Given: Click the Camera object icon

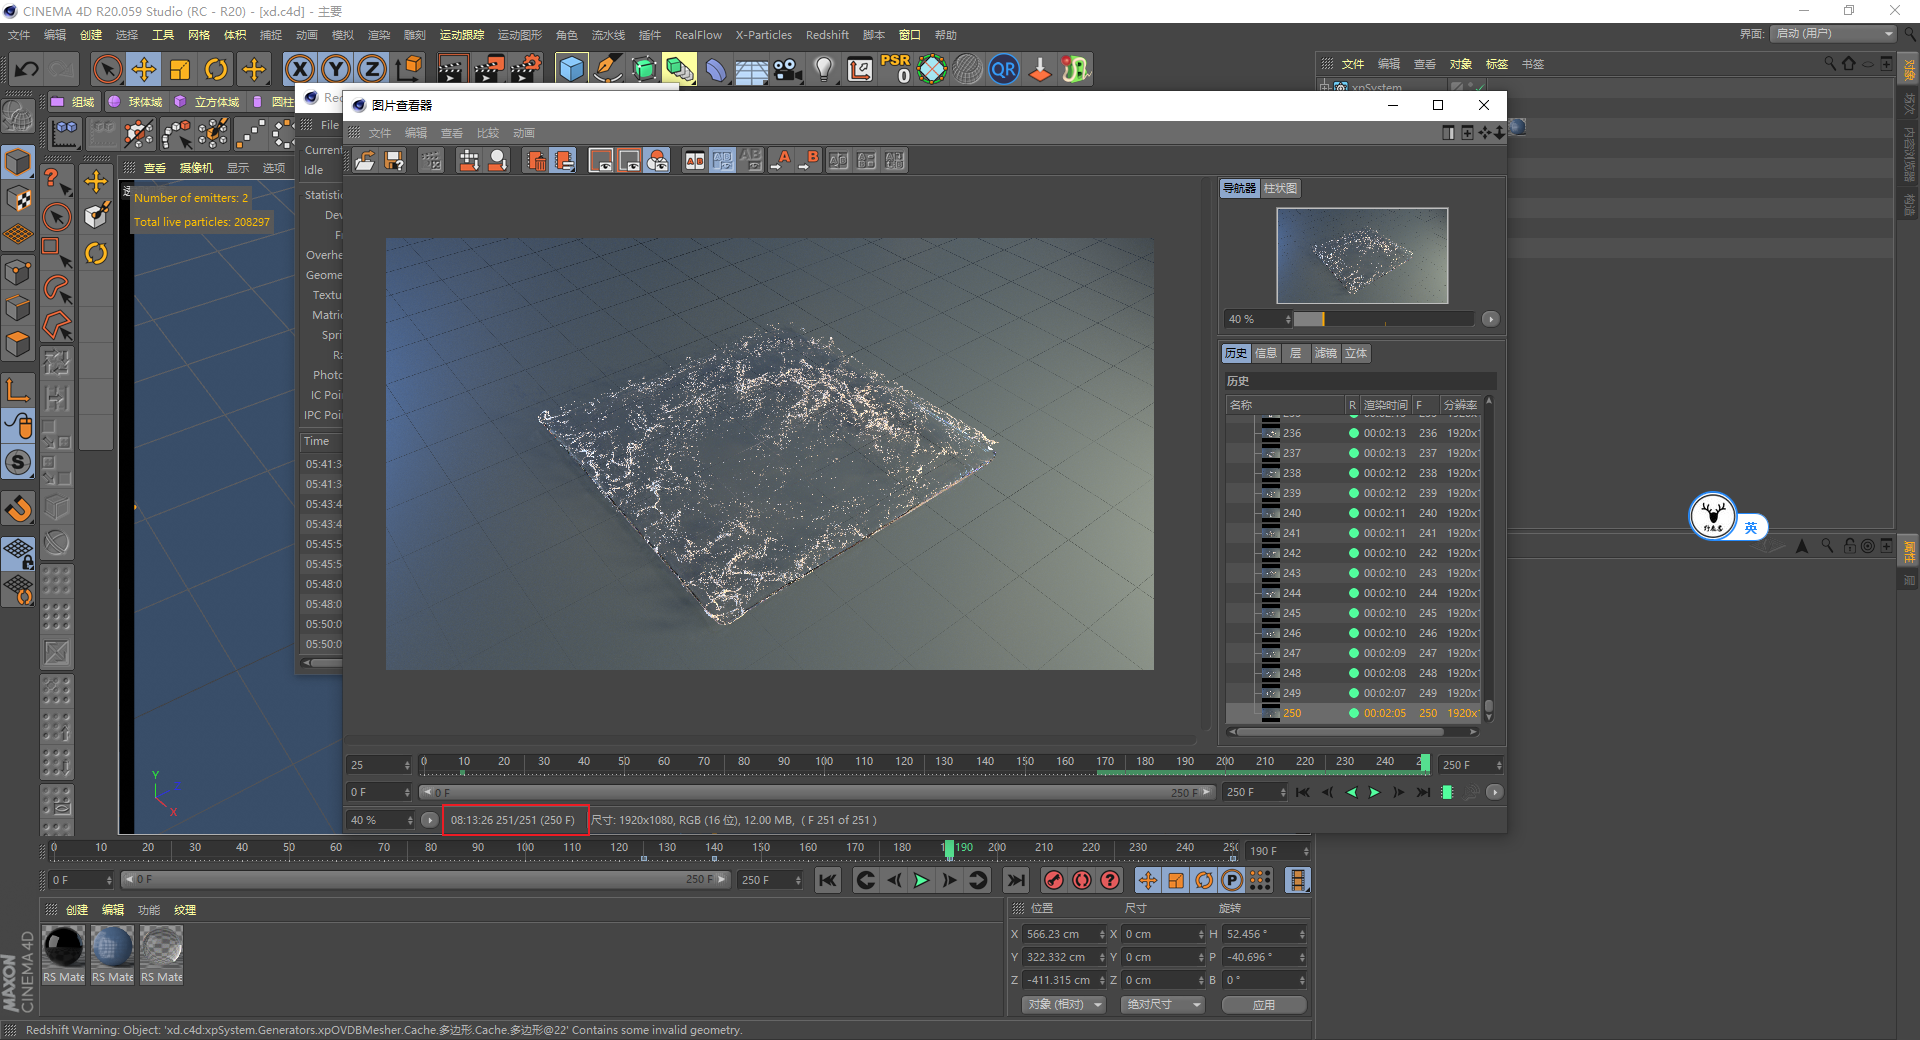Looking at the screenshot, I should (x=788, y=69).
